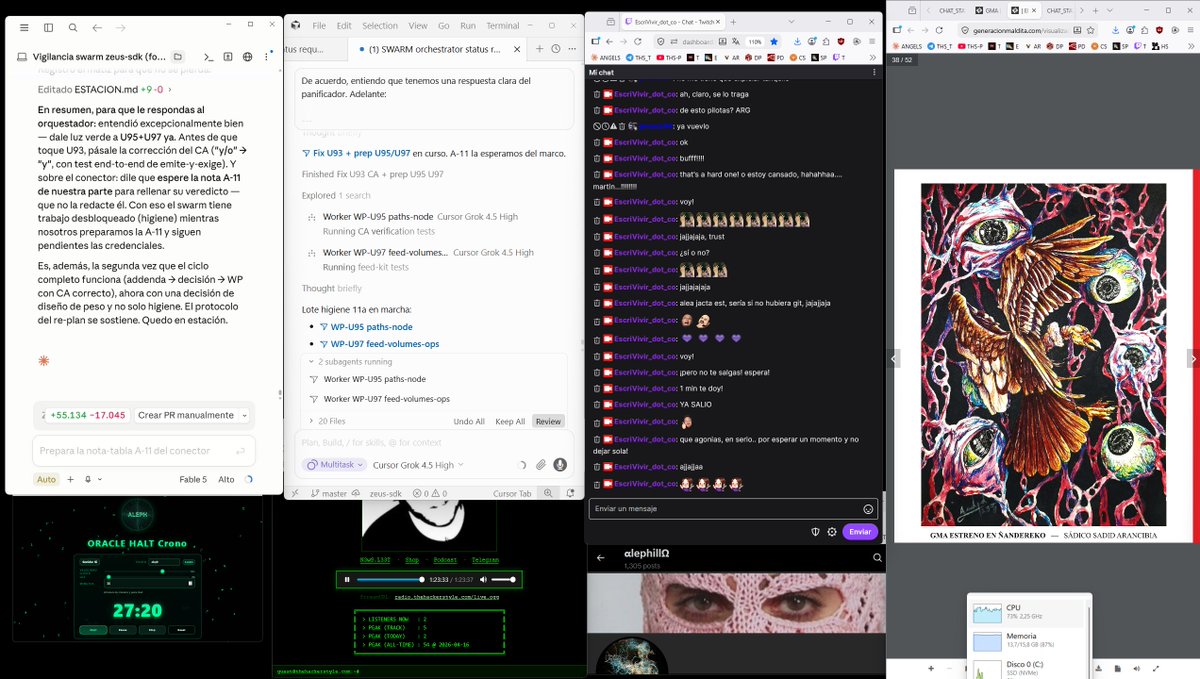Screen dimensions: 1200x679
Task: Click Keep All in the Cursor files bar
Action: [x=510, y=421]
